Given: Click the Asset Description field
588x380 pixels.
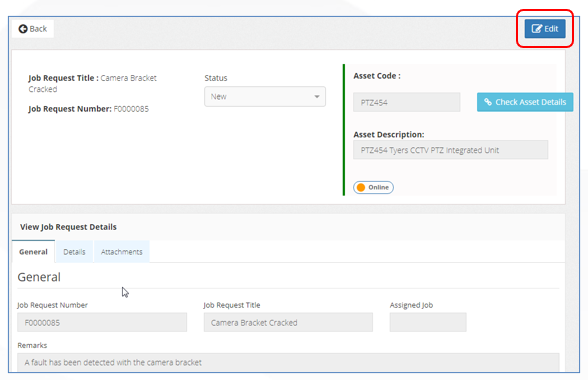Looking at the screenshot, I should pos(450,150).
